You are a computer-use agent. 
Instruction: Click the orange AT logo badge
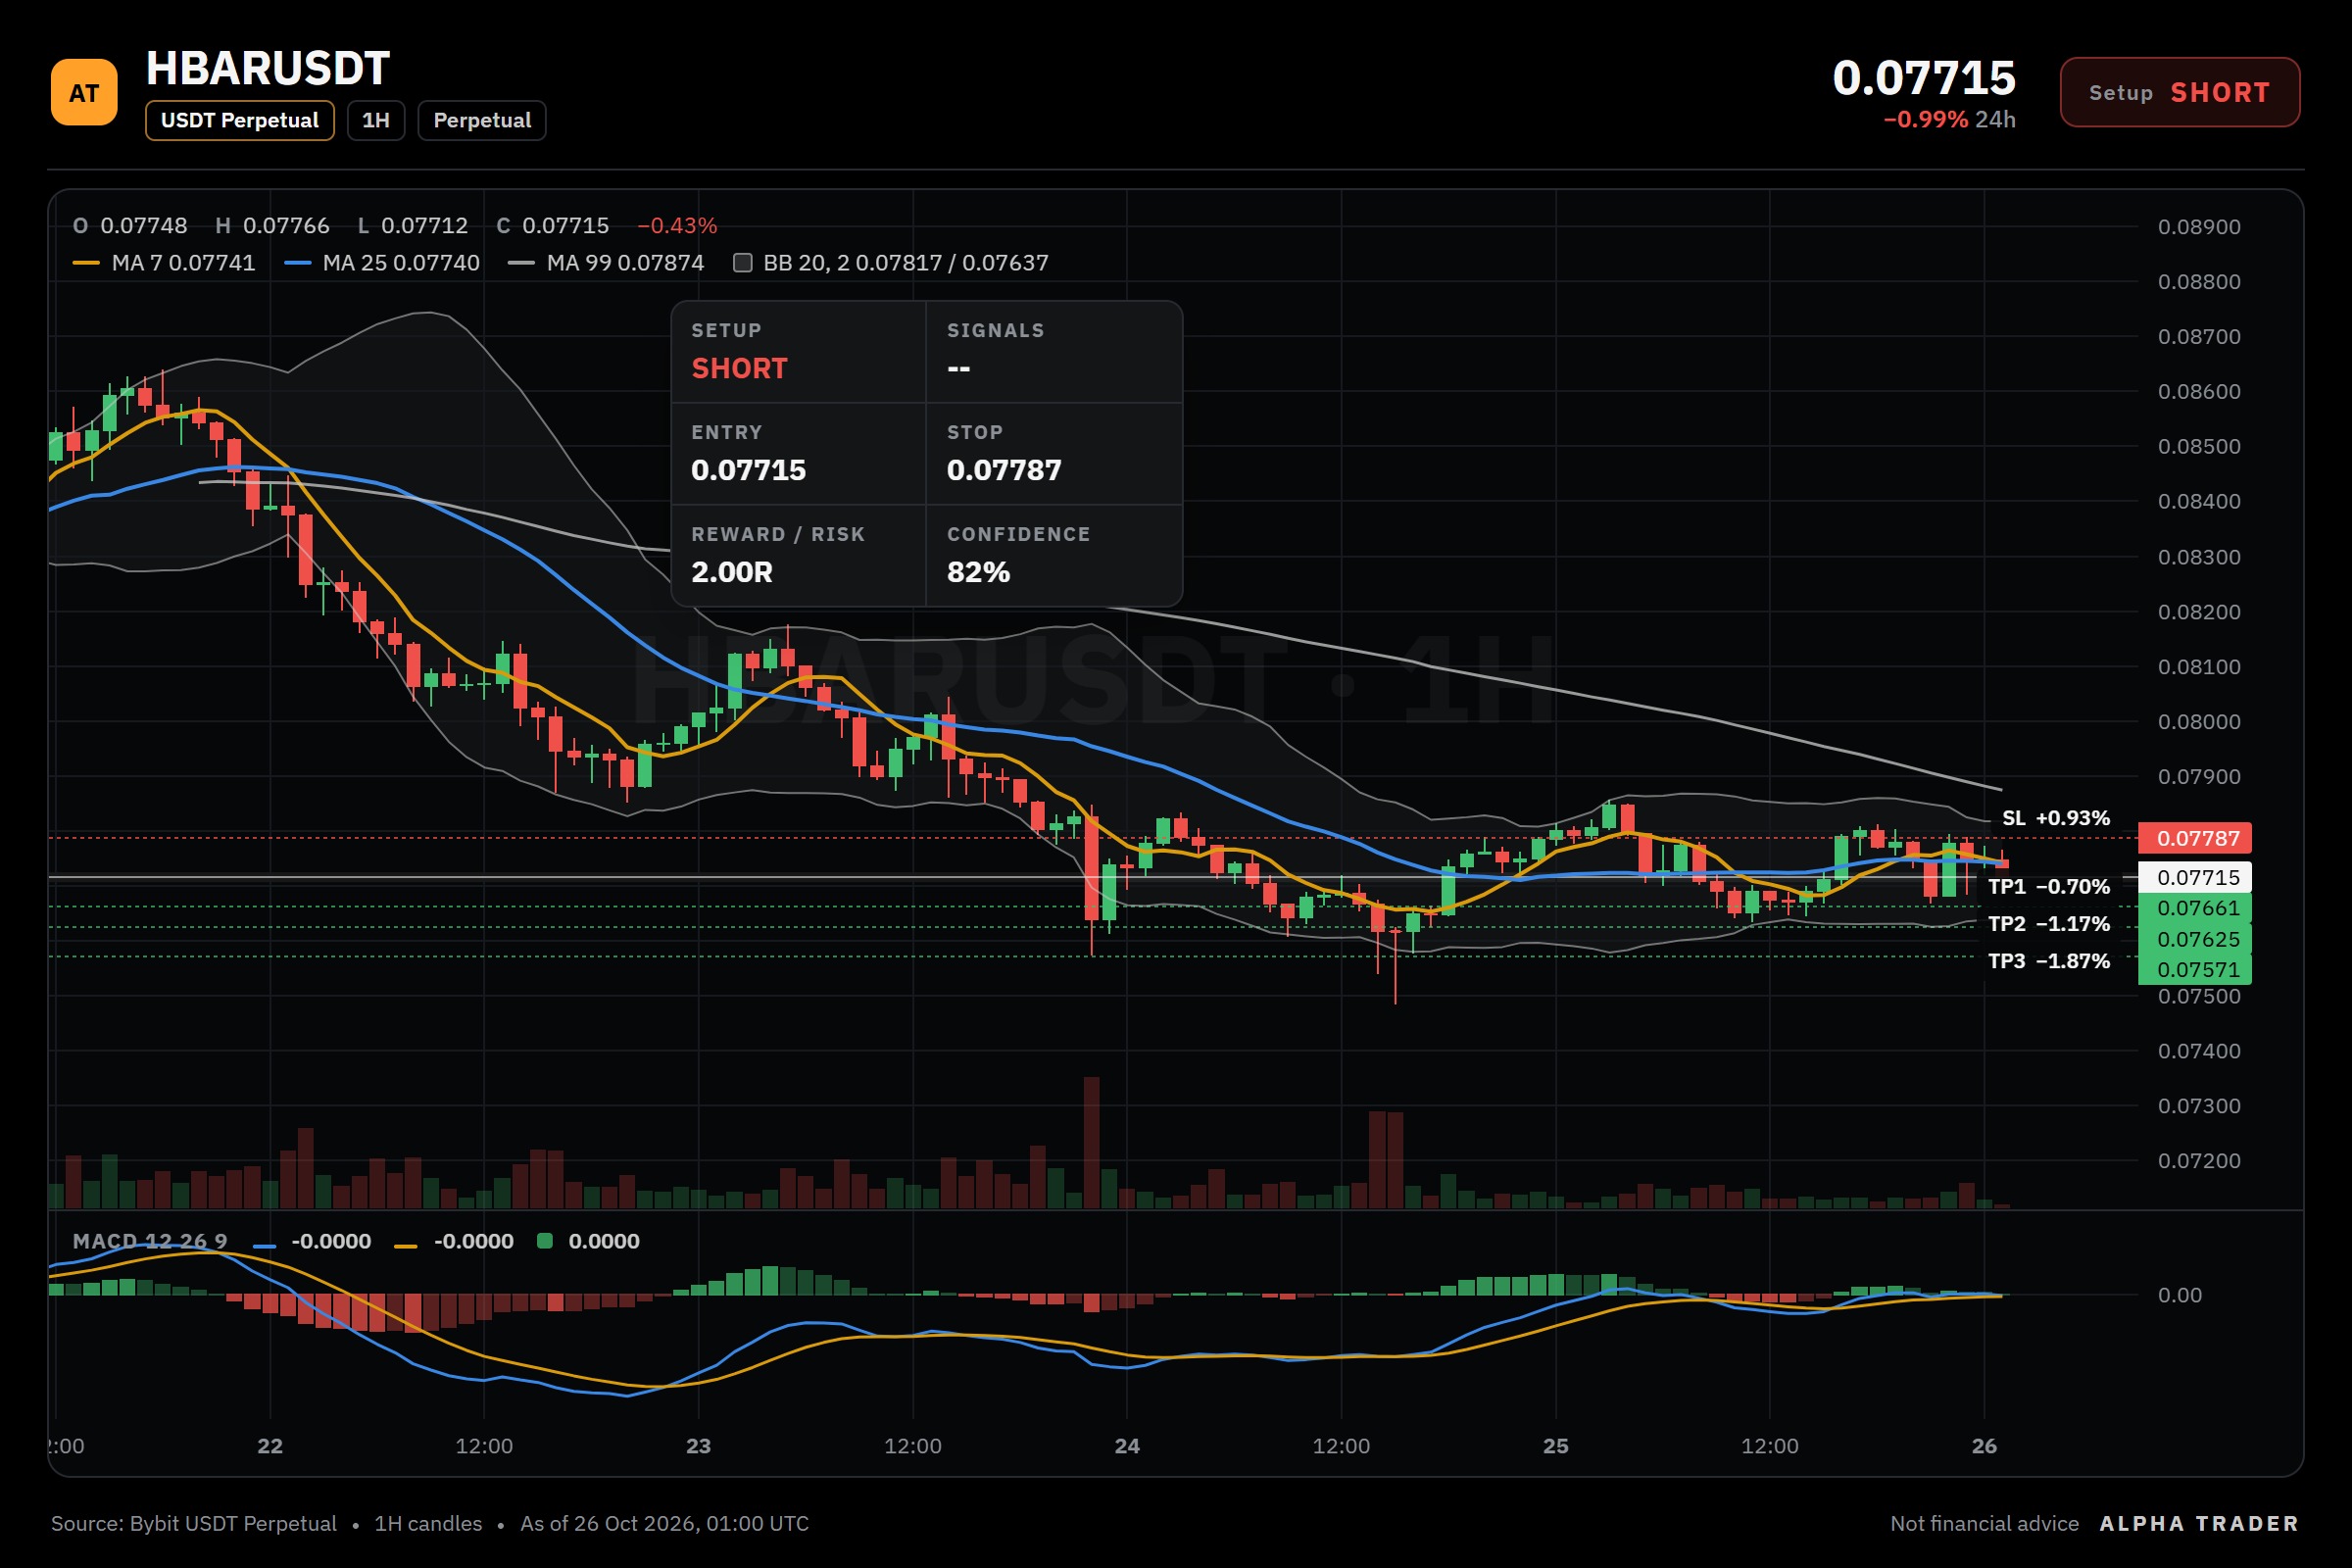click(x=84, y=92)
